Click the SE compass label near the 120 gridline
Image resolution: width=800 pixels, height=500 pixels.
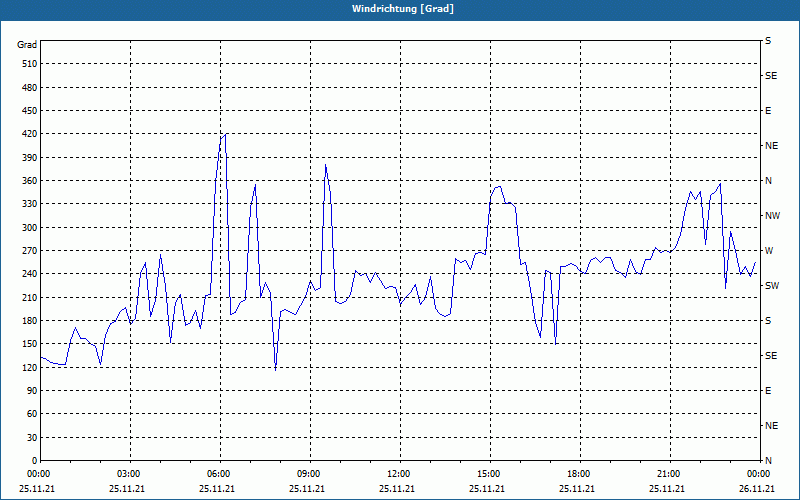(x=771, y=356)
